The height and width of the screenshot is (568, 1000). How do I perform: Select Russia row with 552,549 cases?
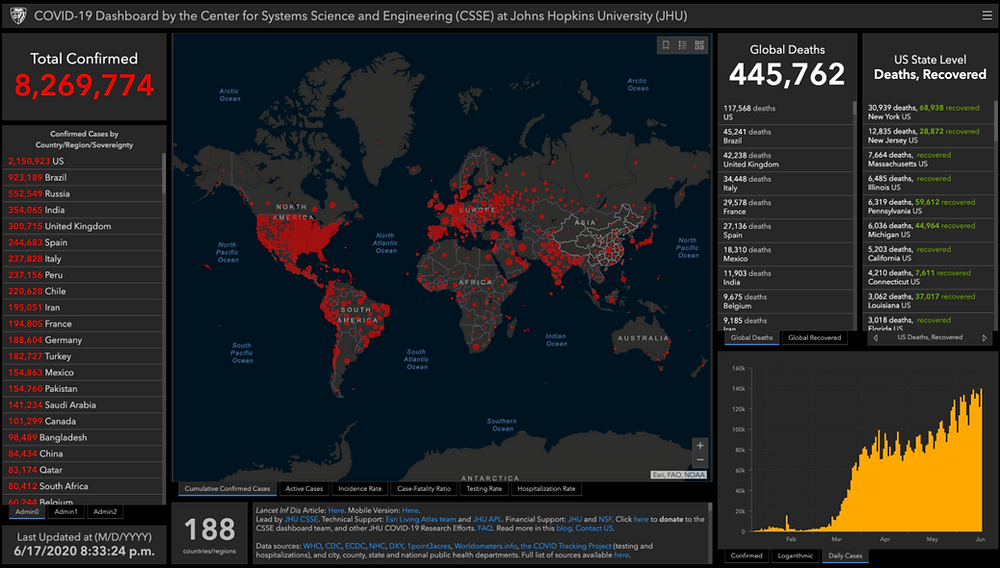pyautogui.click(x=83, y=194)
